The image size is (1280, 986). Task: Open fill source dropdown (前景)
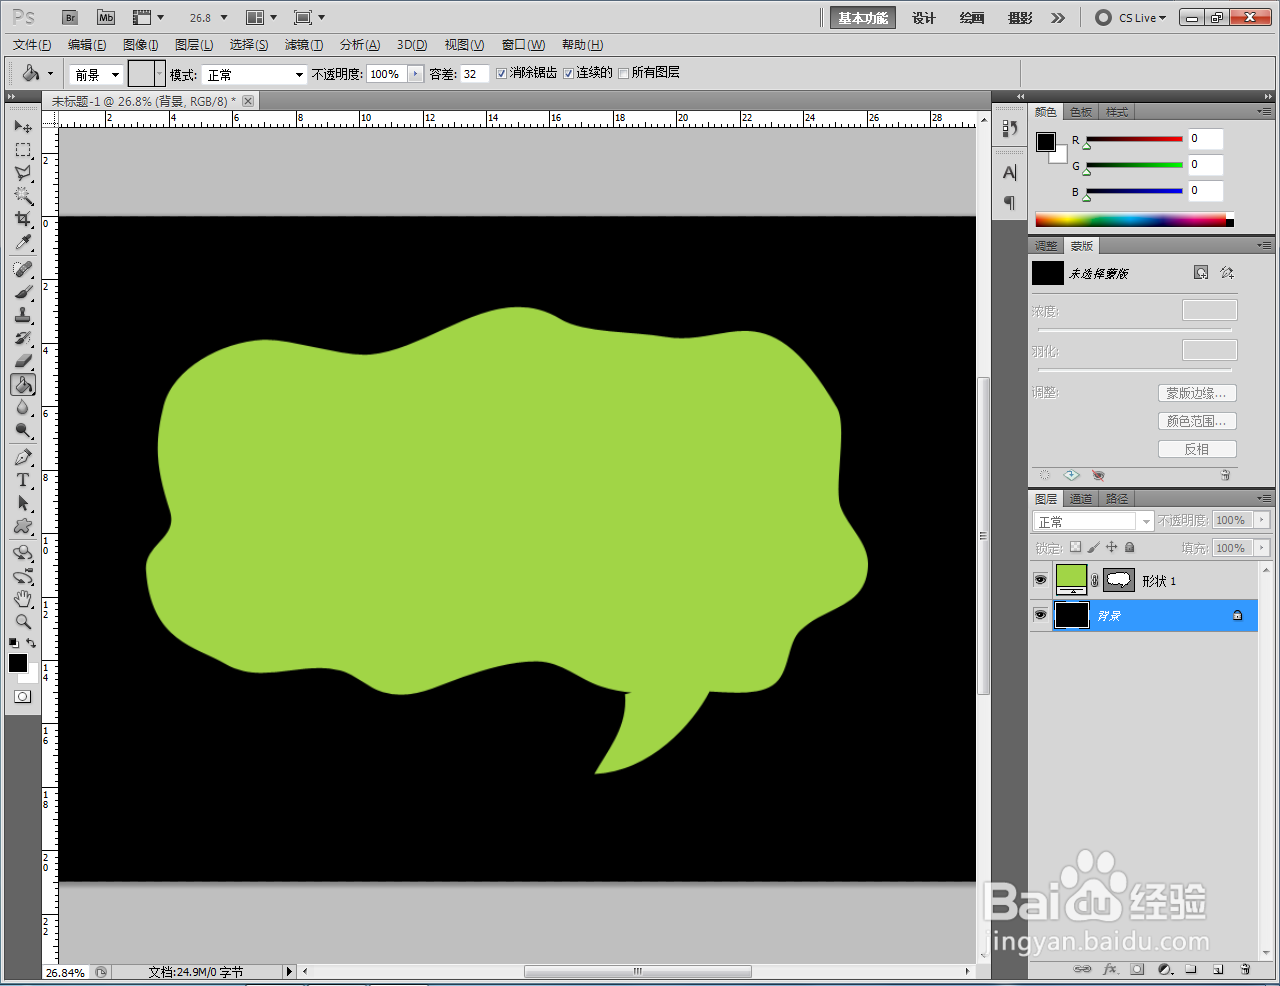pyautogui.click(x=96, y=75)
